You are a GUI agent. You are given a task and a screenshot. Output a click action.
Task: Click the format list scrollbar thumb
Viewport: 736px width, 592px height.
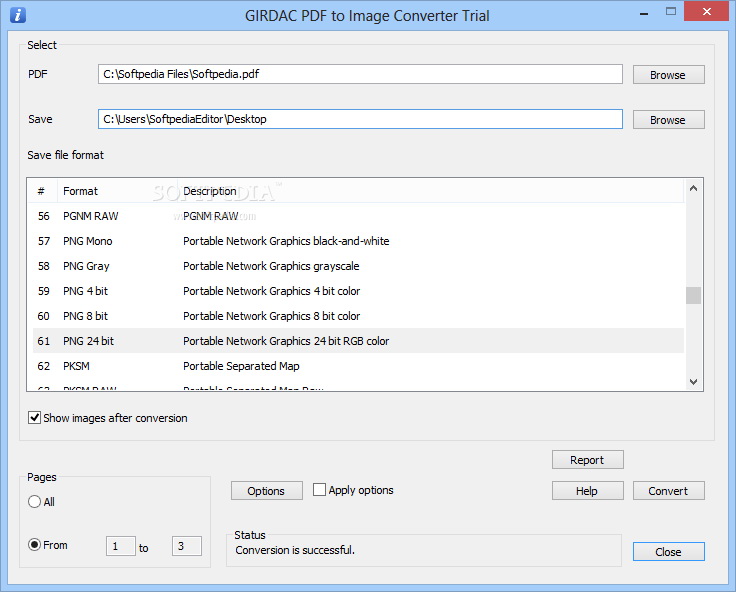(693, 296)
